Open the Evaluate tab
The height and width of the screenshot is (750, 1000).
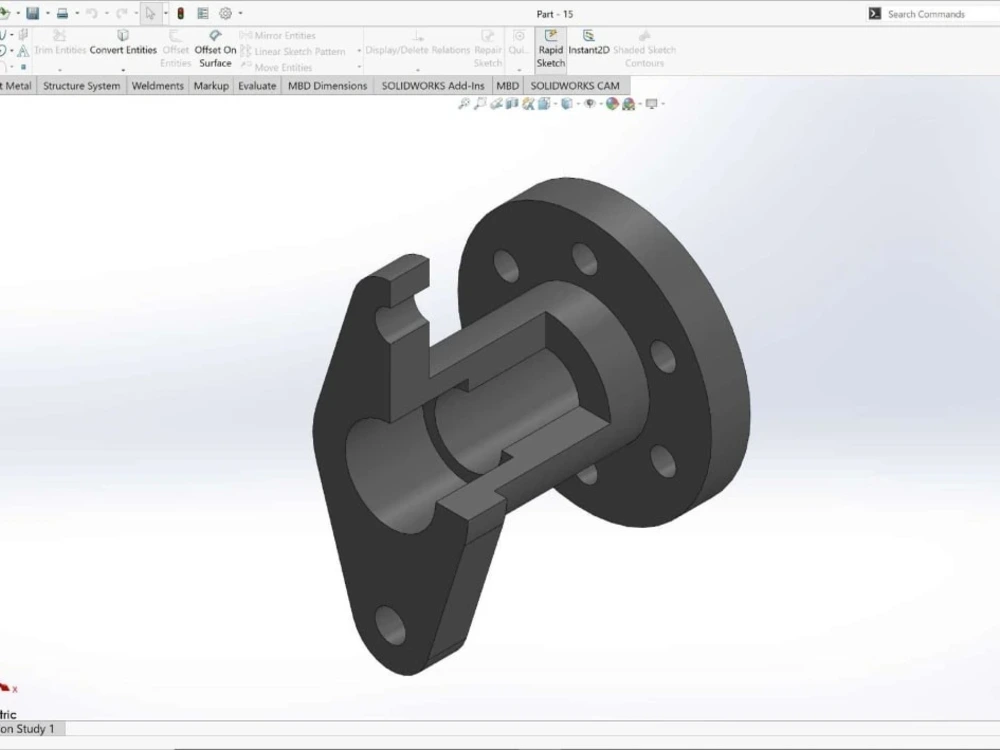tap(257, 85)
